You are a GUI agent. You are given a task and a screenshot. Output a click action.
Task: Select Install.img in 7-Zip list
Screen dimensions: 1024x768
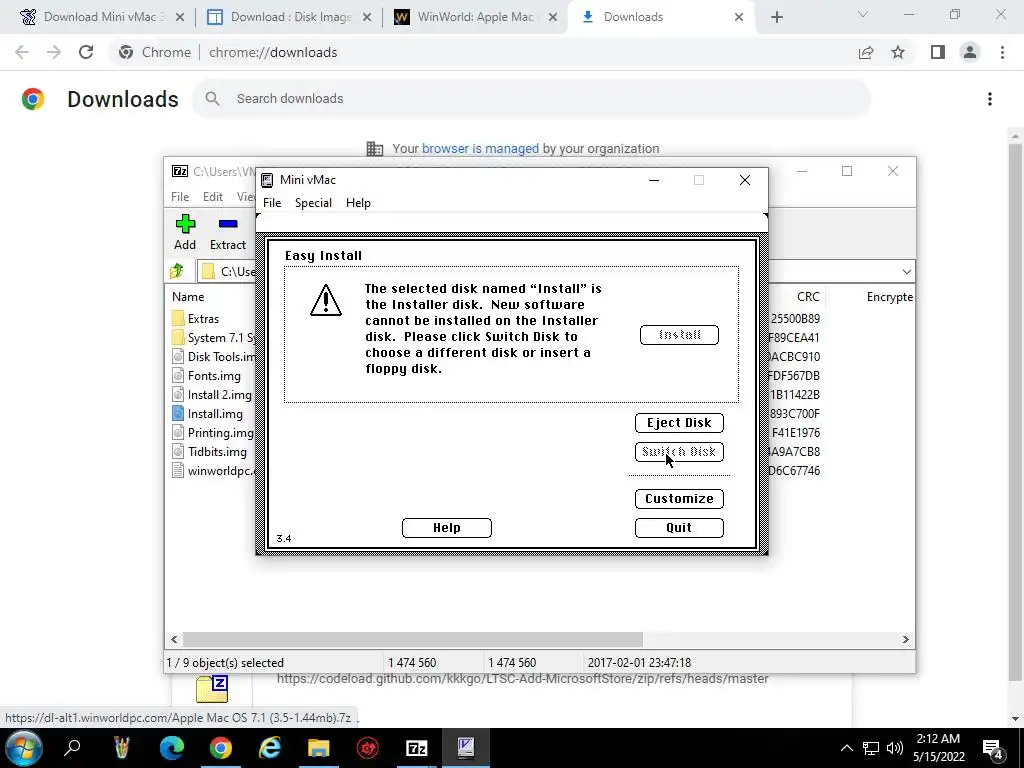pyautogui.click(x=208, y=413)
